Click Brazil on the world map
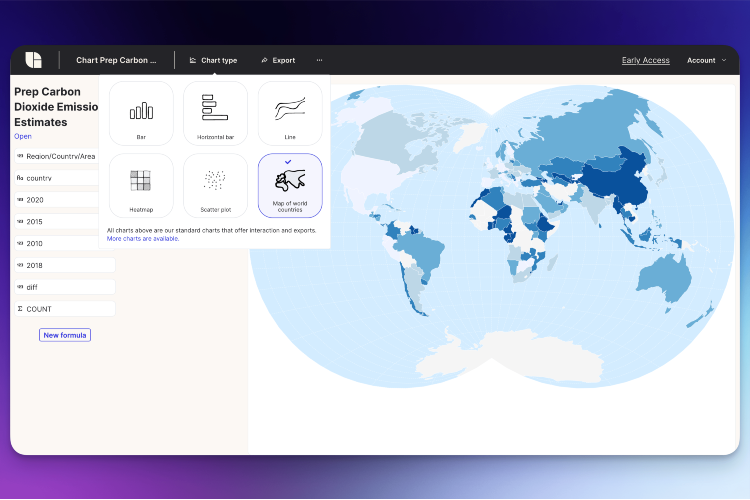The image size is (750, 500). pyautogui.click(x=423, y=251)
